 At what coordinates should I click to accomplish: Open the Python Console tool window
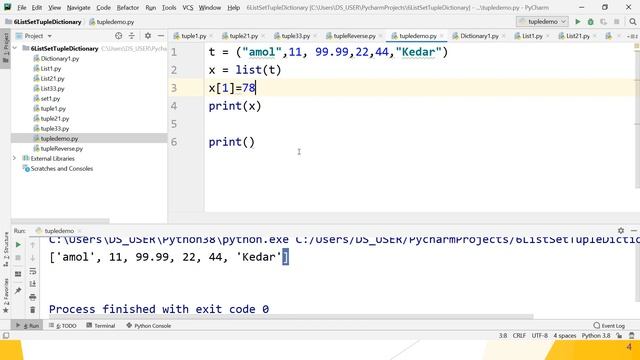click(149, 326)
